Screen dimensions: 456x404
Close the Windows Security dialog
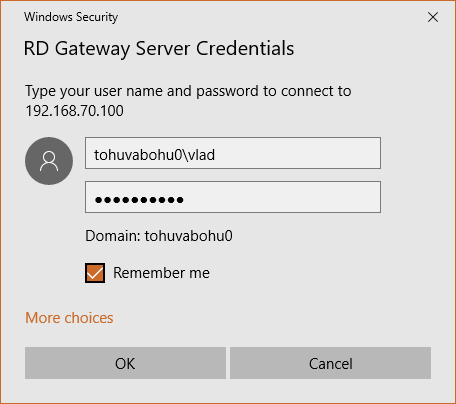click(433, 17)
